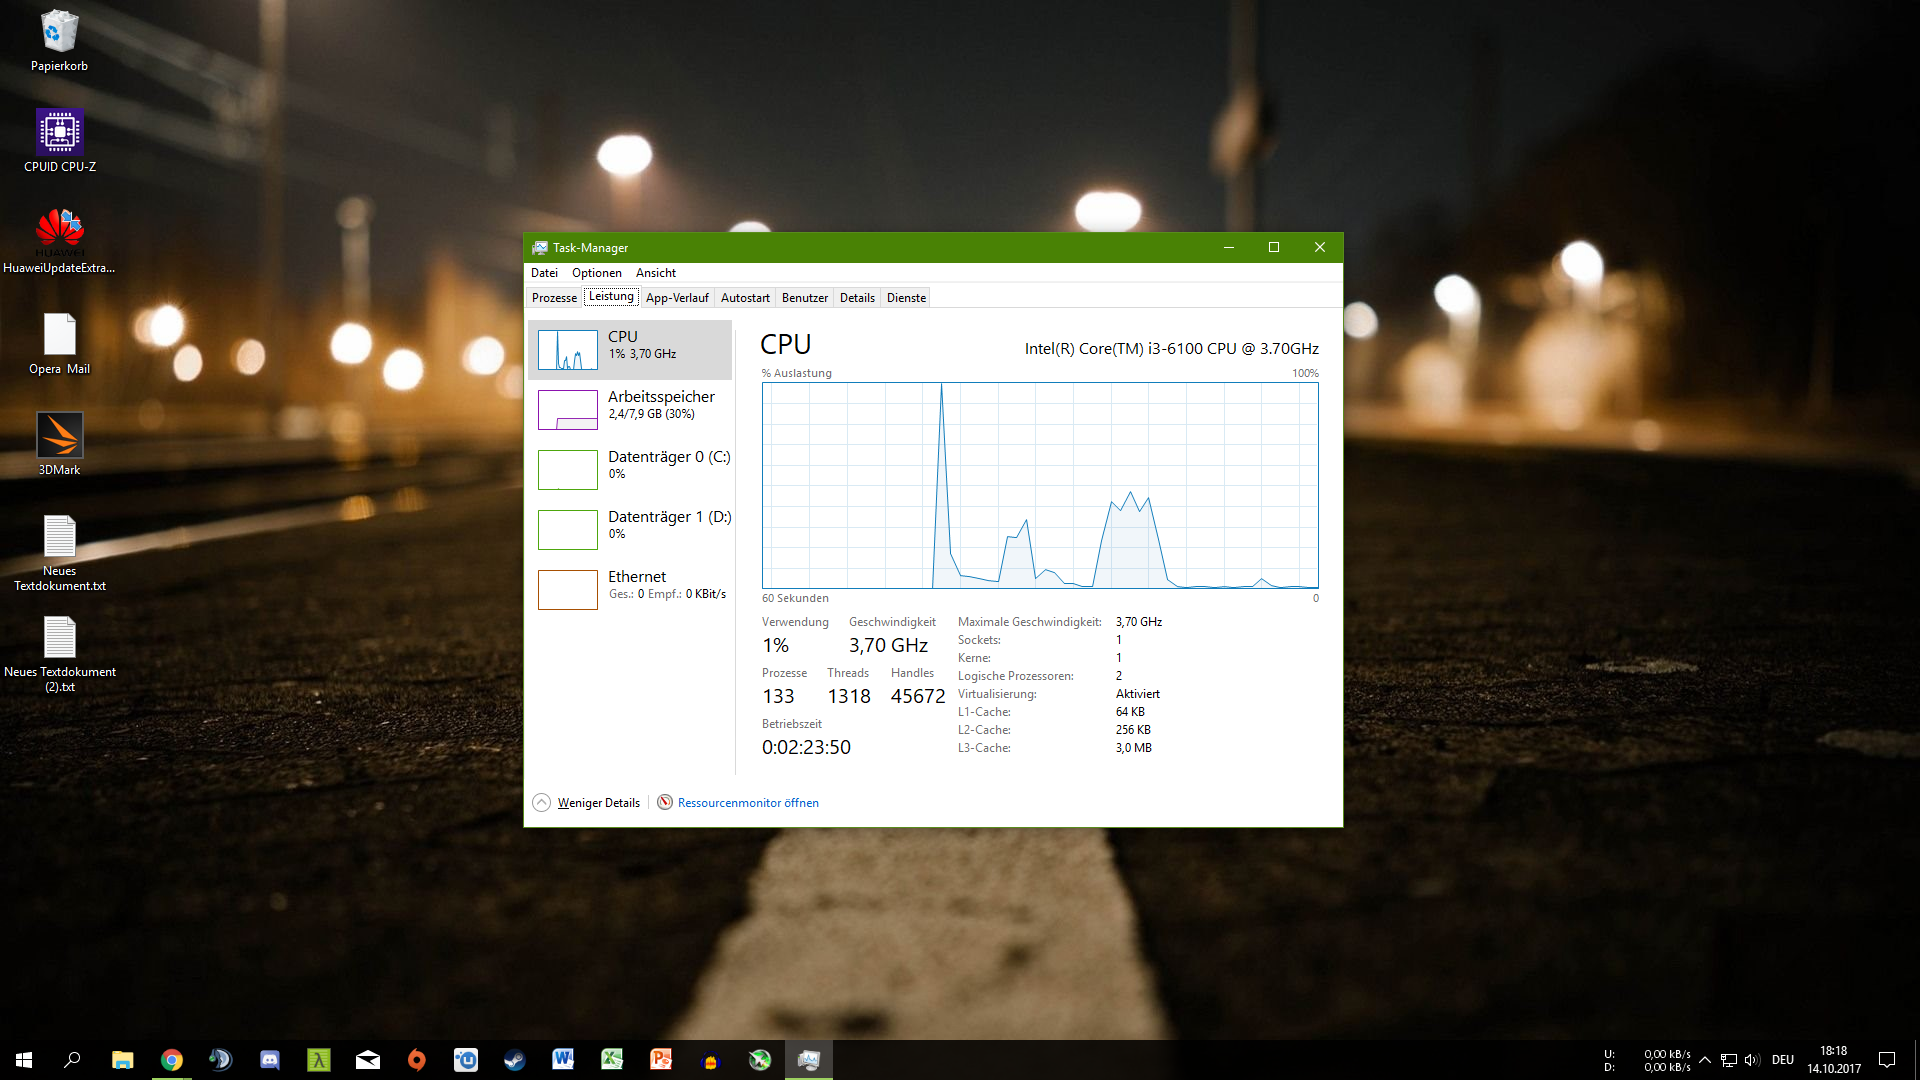This screenshot has height=1080, width=1920.
Task: Expand hidden system tray icons
Action: click(1705, 1060)
